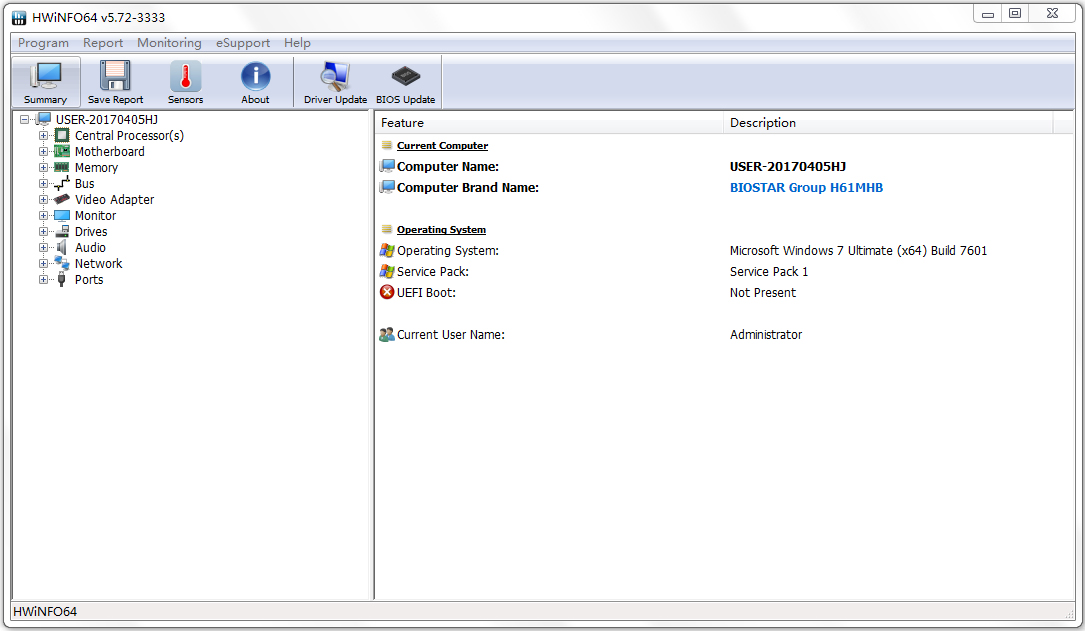Click the red X icon beside UEFI Boot
1085x631 pixels.
pyautogui.click(x=387, y=292)
